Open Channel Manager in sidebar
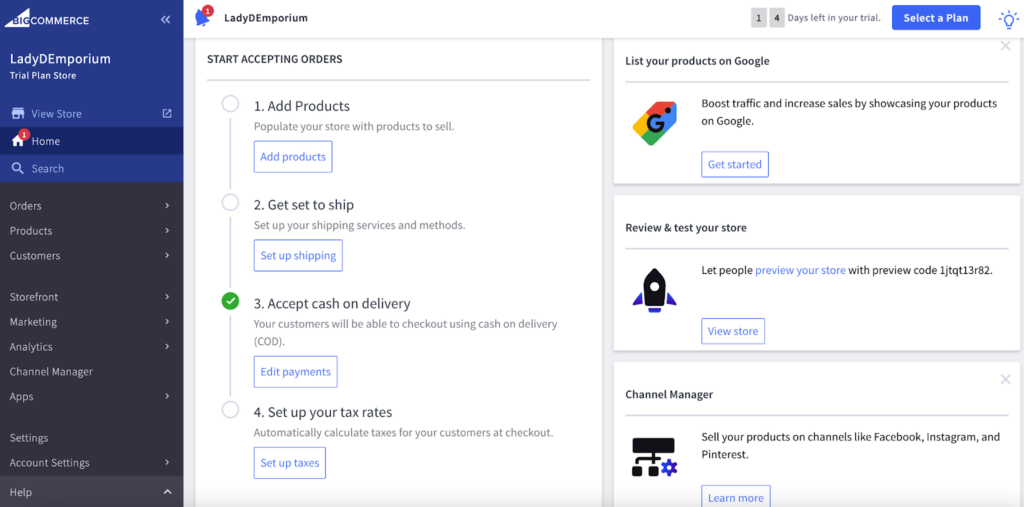Image resolution: width=1024 pixels, height=507 pixels. pos(51,372)
